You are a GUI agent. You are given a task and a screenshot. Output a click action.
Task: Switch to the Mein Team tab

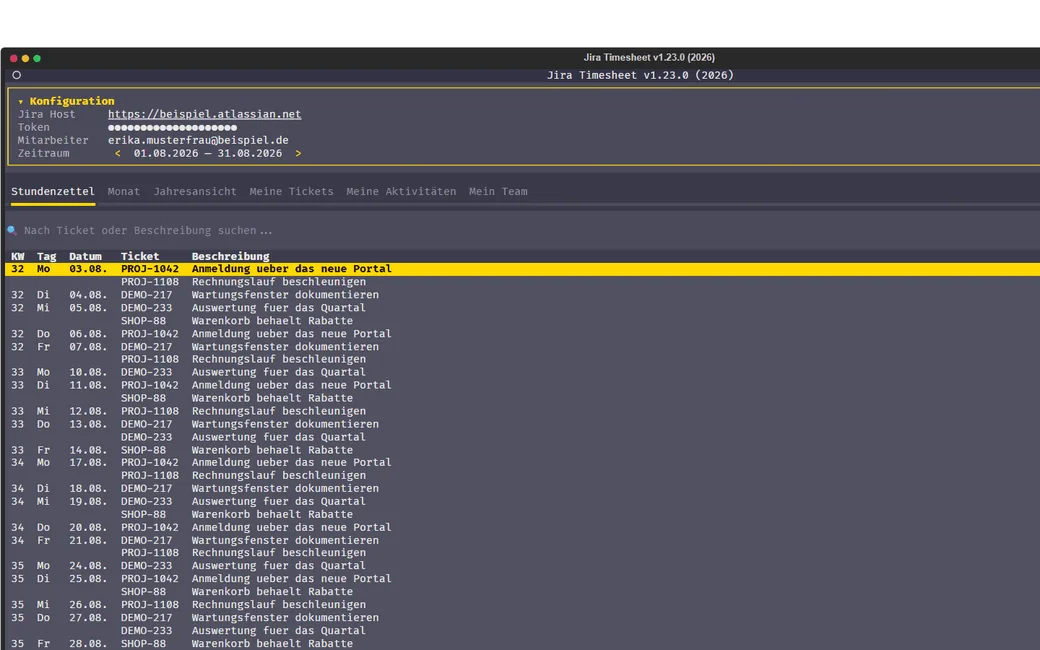tap(498, 192)
